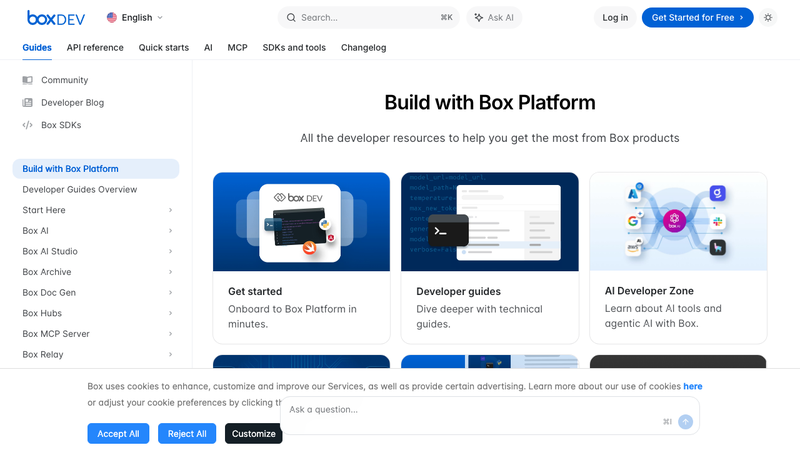Viewport: 800px width, 450px height.
Task: Click the Developer guides card title
Action: [x=458, y=291]
